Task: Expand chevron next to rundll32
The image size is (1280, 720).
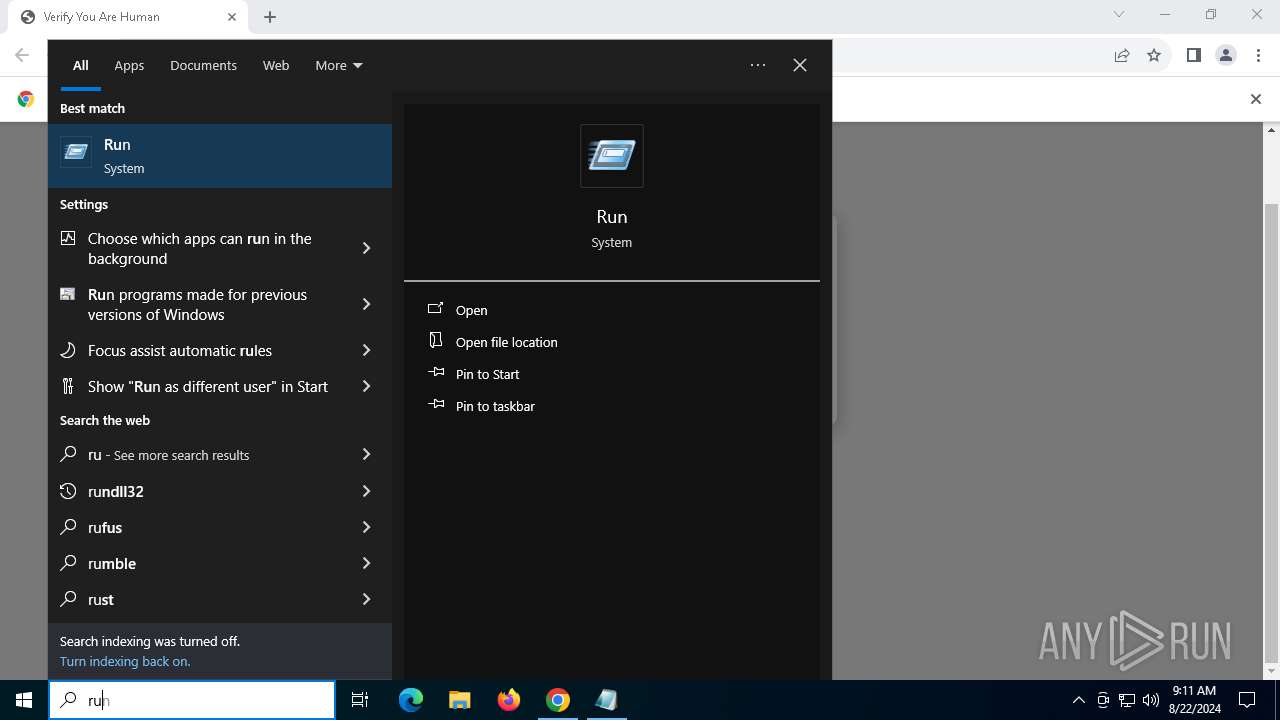Action: coord(366,491)
